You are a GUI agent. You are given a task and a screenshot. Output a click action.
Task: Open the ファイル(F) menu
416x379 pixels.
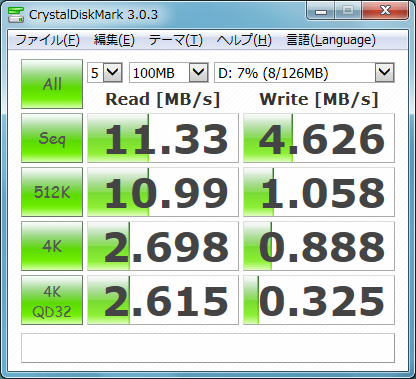click(48, 40)
